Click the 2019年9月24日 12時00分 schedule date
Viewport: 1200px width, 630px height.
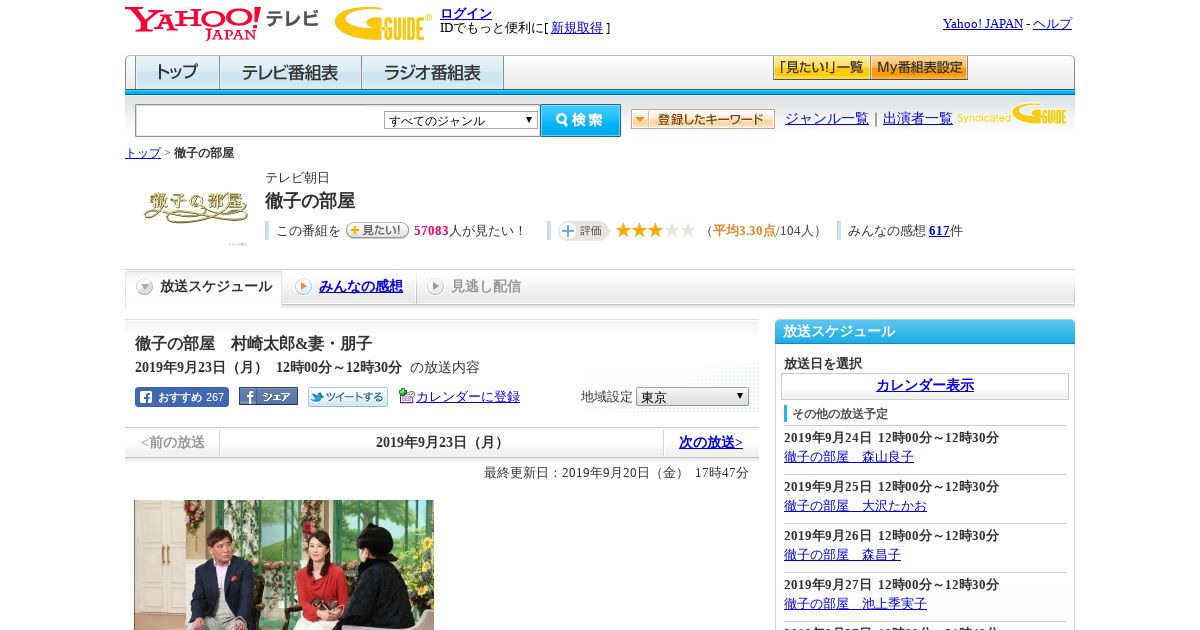[891, 438]
